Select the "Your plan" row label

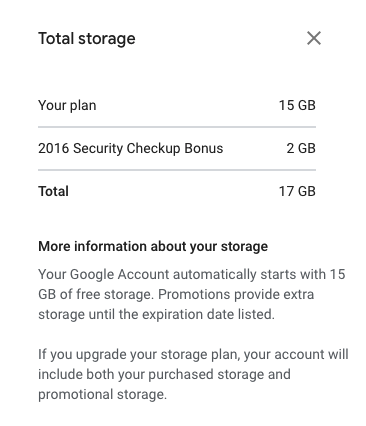pos(67,106)
